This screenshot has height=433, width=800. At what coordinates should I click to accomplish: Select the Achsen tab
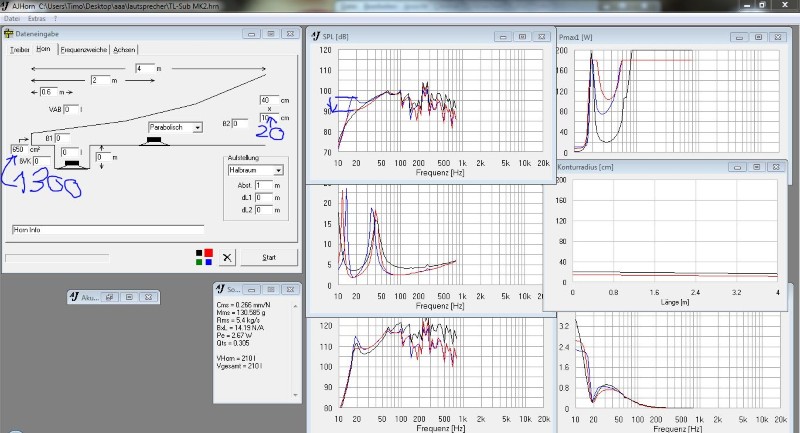tap(125, 48)
